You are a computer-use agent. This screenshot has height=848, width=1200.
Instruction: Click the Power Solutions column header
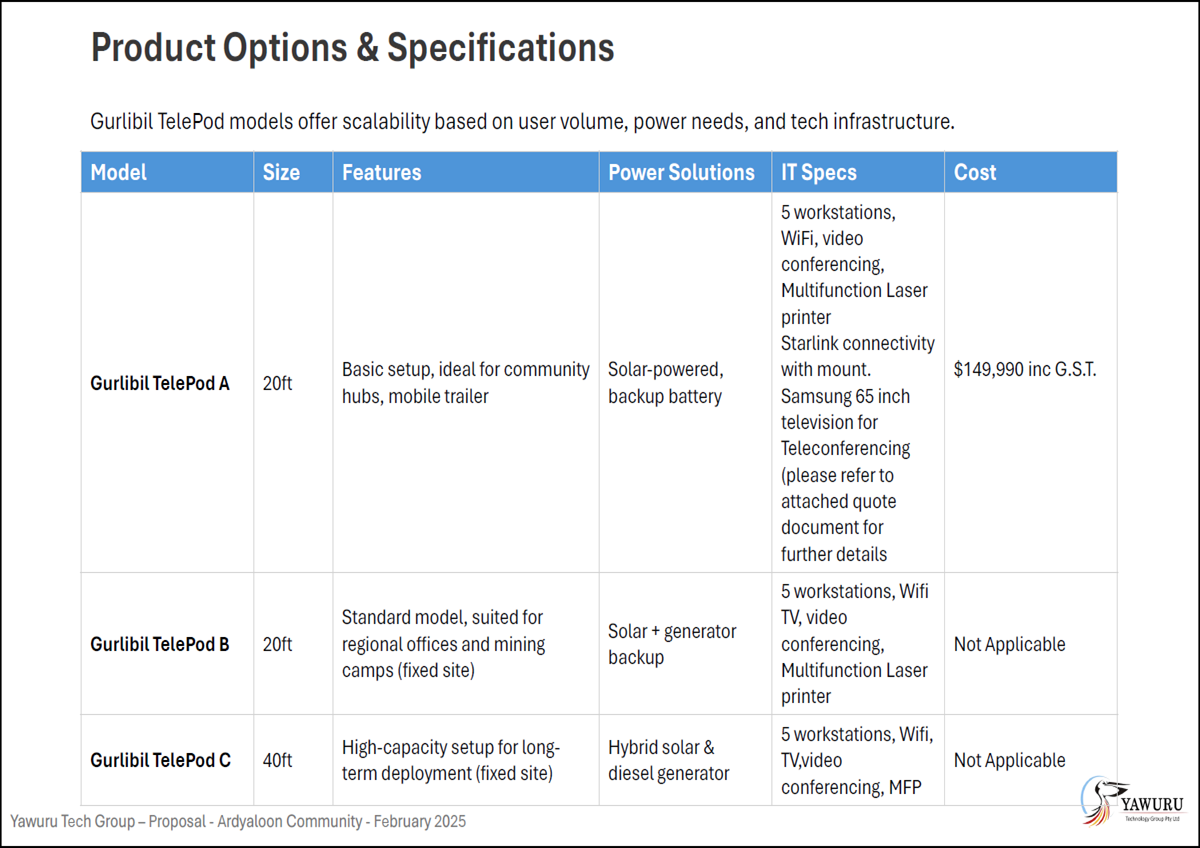[x=681, y=172]
